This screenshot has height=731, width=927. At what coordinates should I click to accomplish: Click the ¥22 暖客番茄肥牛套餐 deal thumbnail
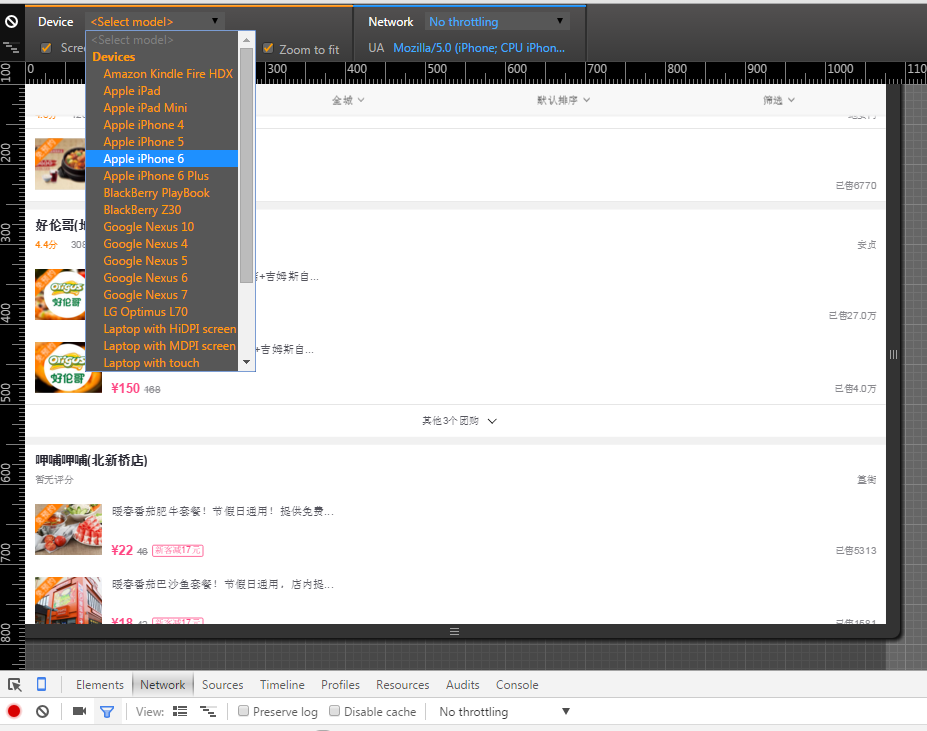[x=69, y=529]
